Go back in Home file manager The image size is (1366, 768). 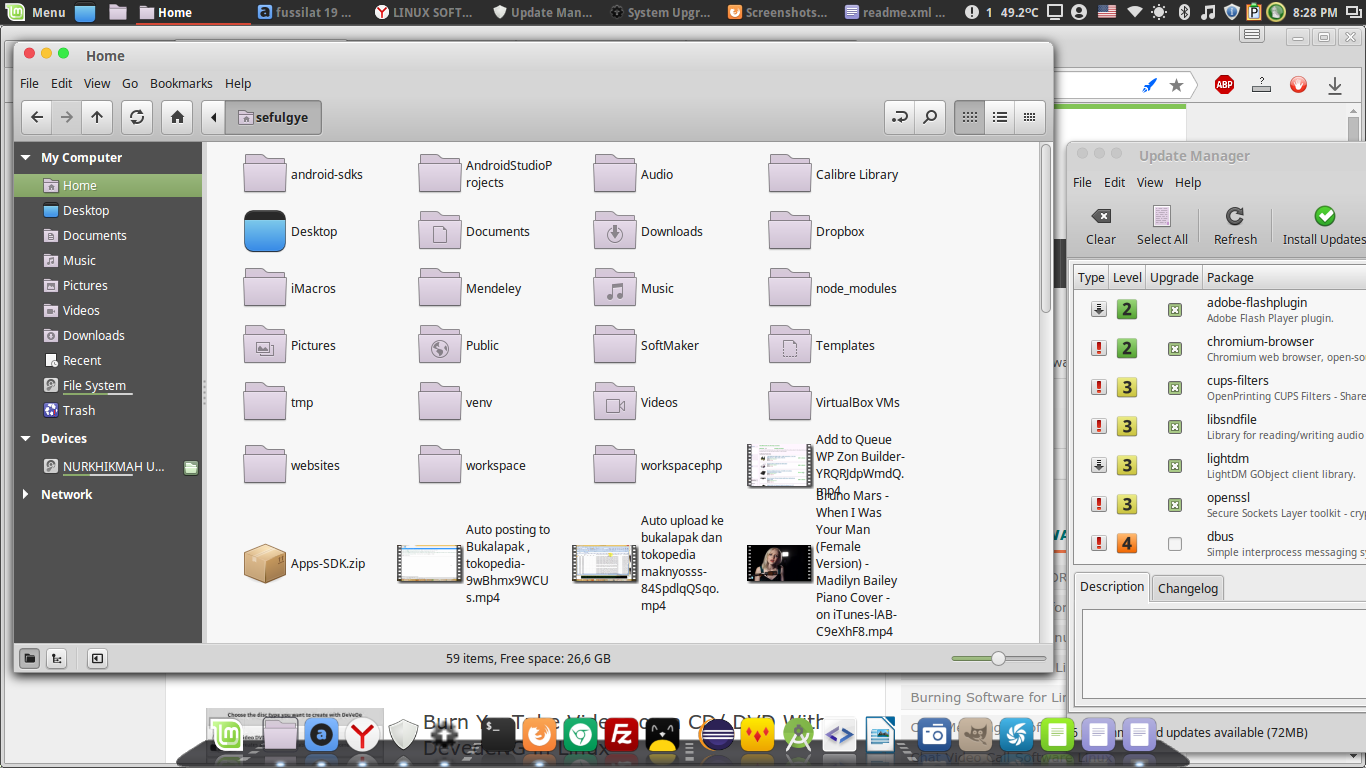[x=37, y=117]
